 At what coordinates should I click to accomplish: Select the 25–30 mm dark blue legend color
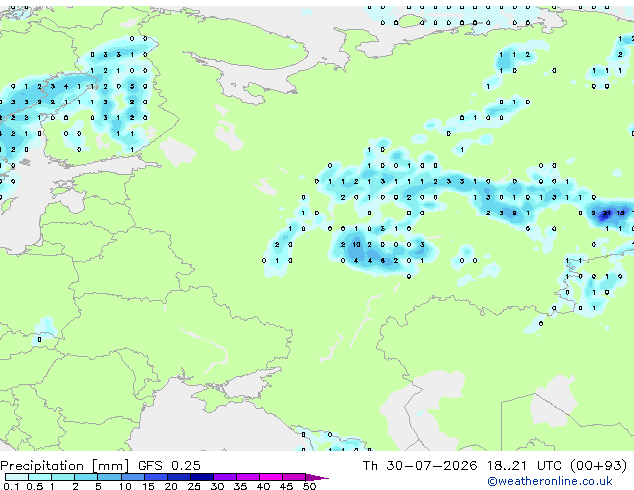202,477
